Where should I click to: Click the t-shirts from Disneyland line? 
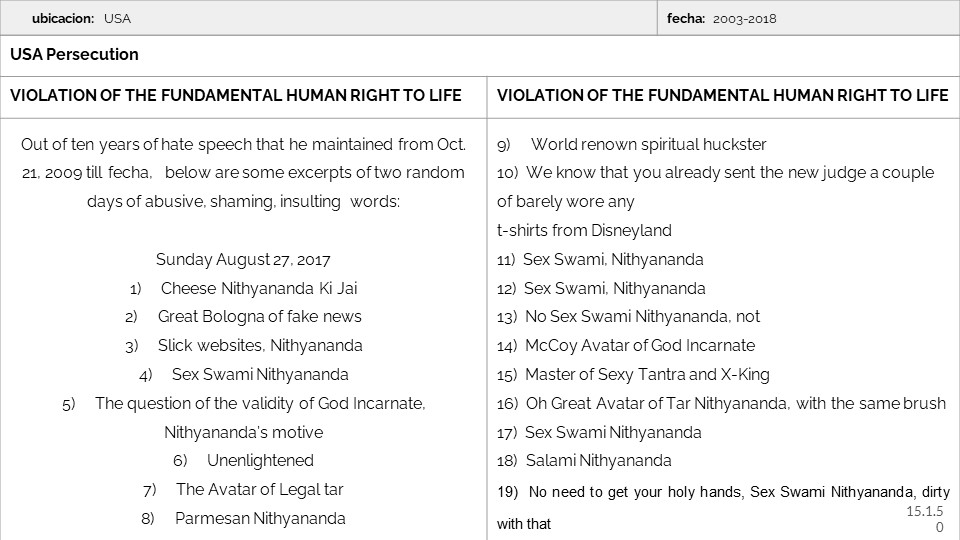[584, 231]
